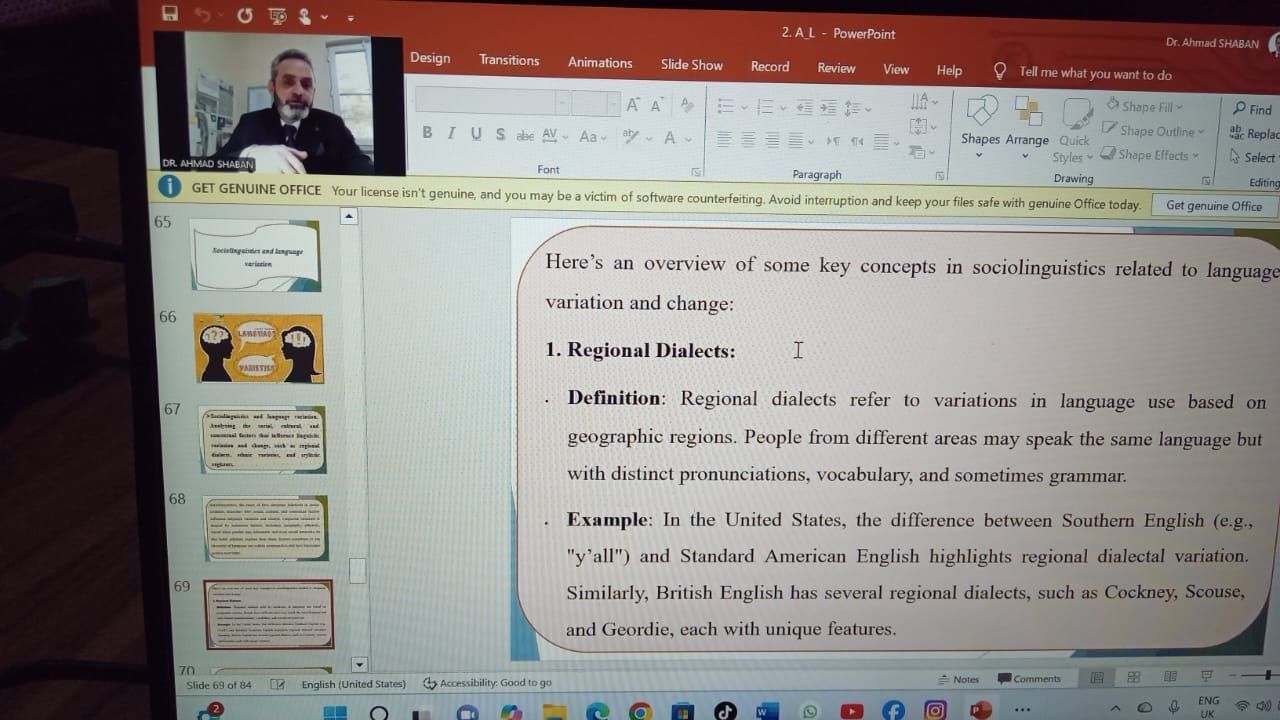
Task: Click the Find button in Editing
Action: [1252, 109]
